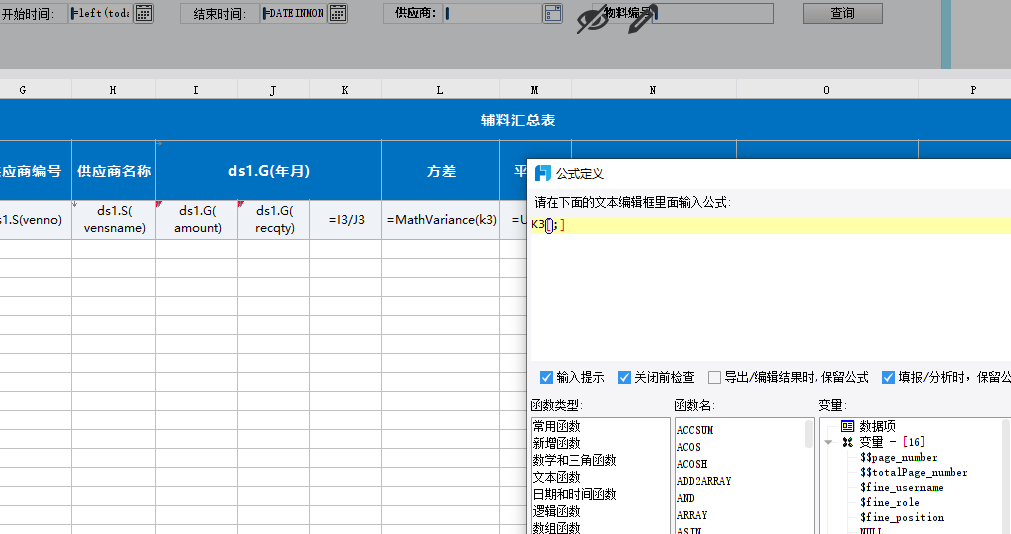Click the hidden-eye icon in parameter pane

pos(592,20)
